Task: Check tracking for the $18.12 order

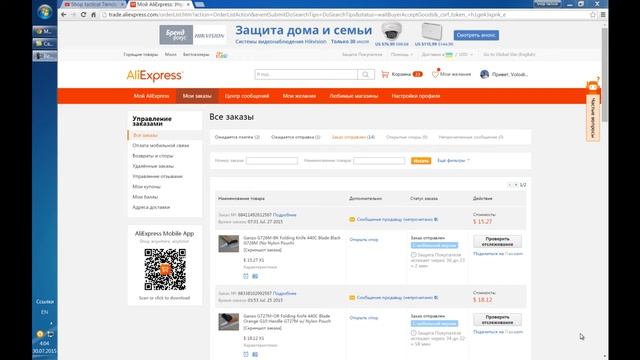Action: (x=497, y=320)
